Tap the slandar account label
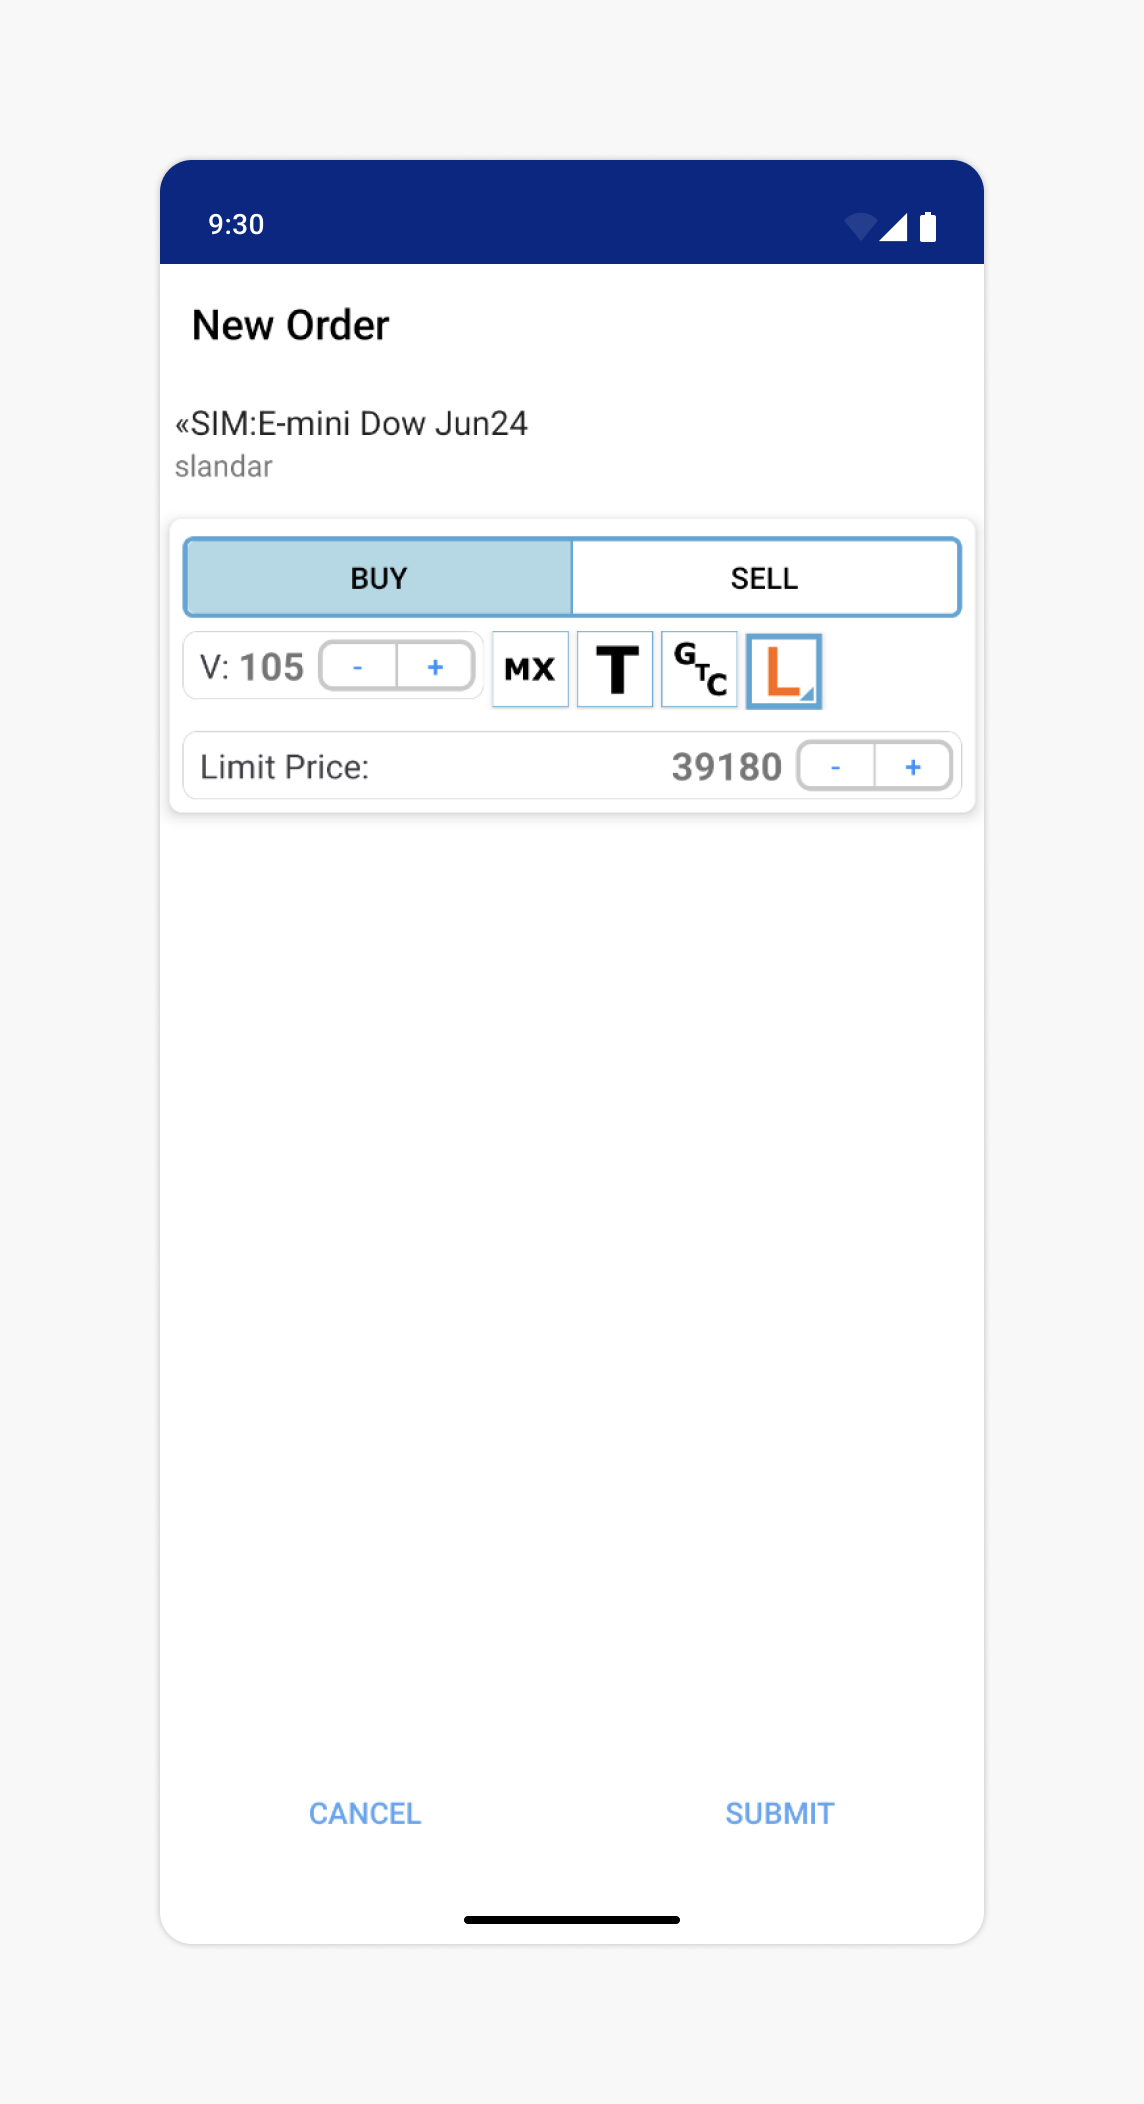 [x=224, y=467]
